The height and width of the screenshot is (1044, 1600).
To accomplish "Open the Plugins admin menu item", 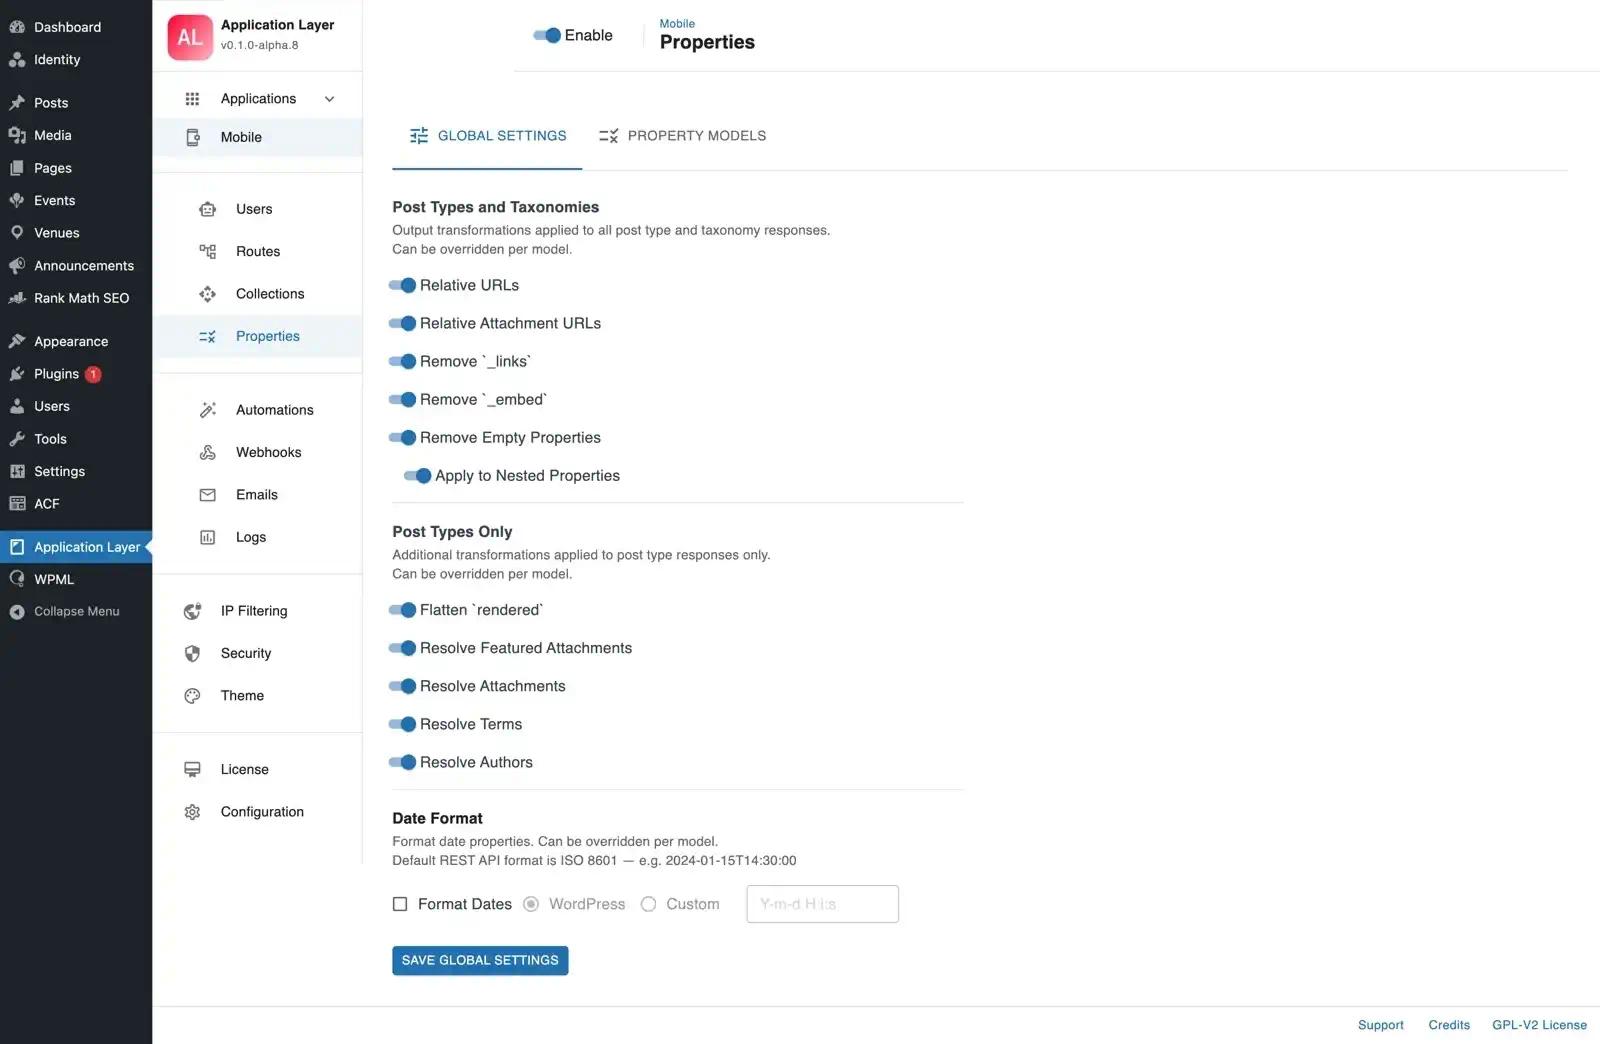I will coord(56,374).
